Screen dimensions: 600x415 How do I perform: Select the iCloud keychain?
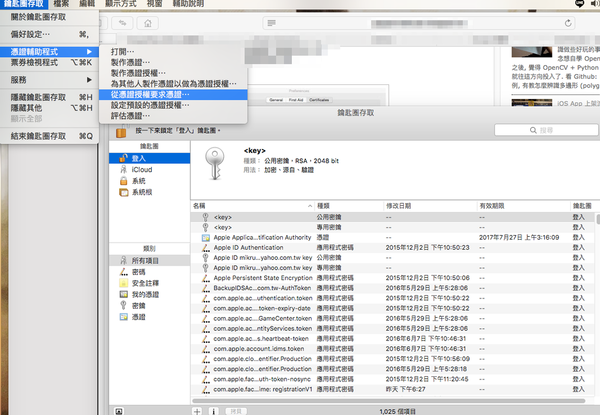[149, 169]
